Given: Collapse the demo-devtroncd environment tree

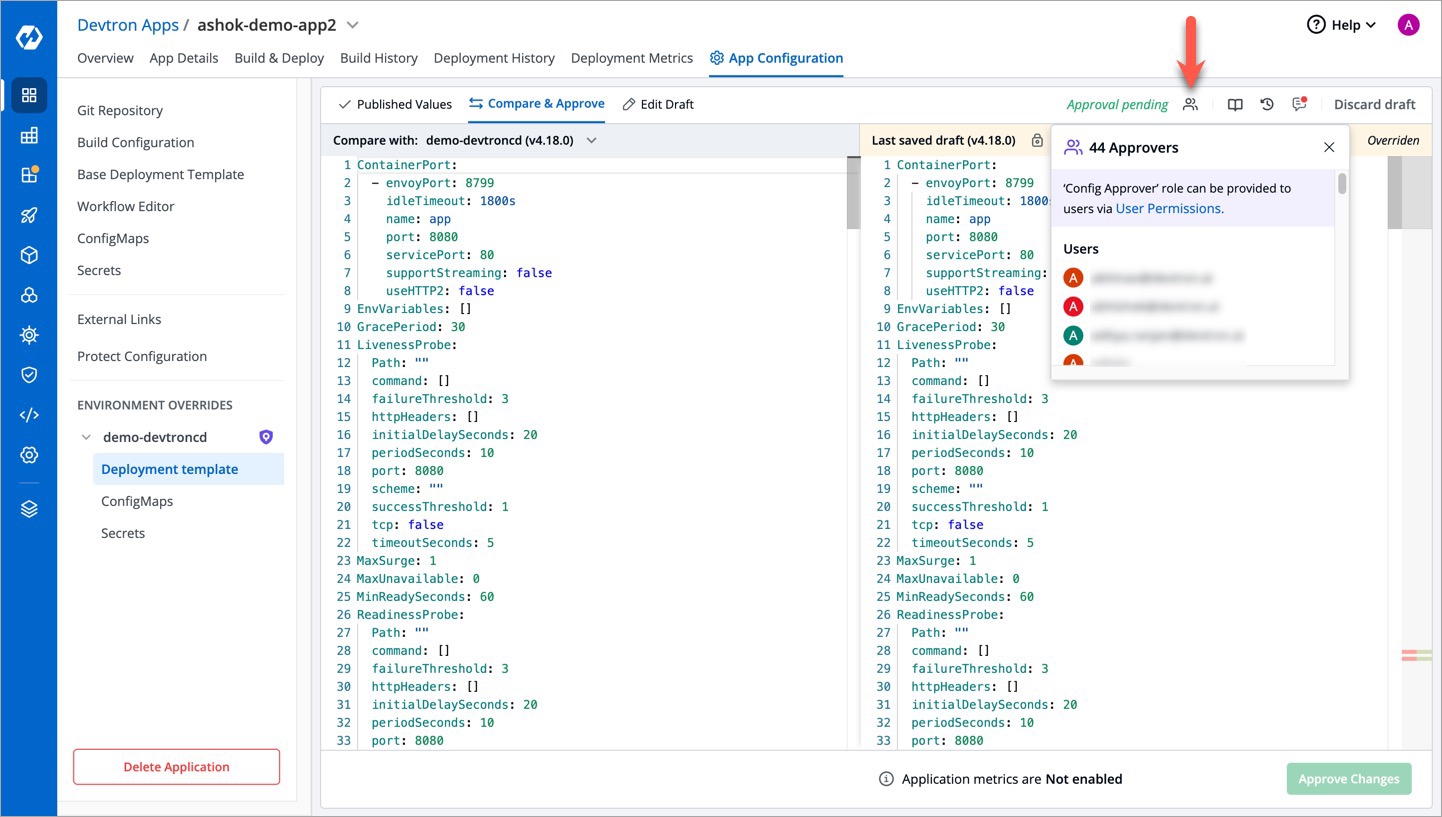Looking at the screenshot, I should (x=86, y=438).
